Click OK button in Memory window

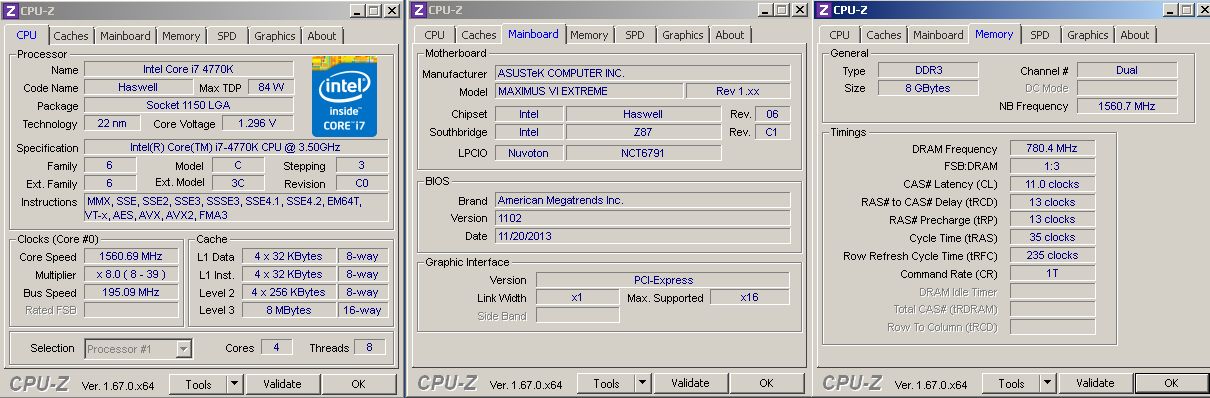pyautogui.click(x=1171, y=384)
